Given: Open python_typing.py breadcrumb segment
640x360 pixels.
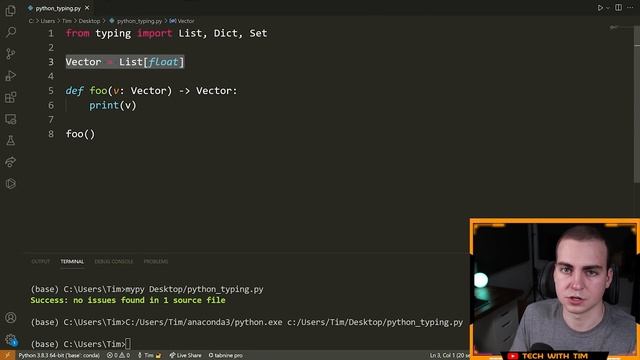Looking at the screenshot, I should [136, 21].
